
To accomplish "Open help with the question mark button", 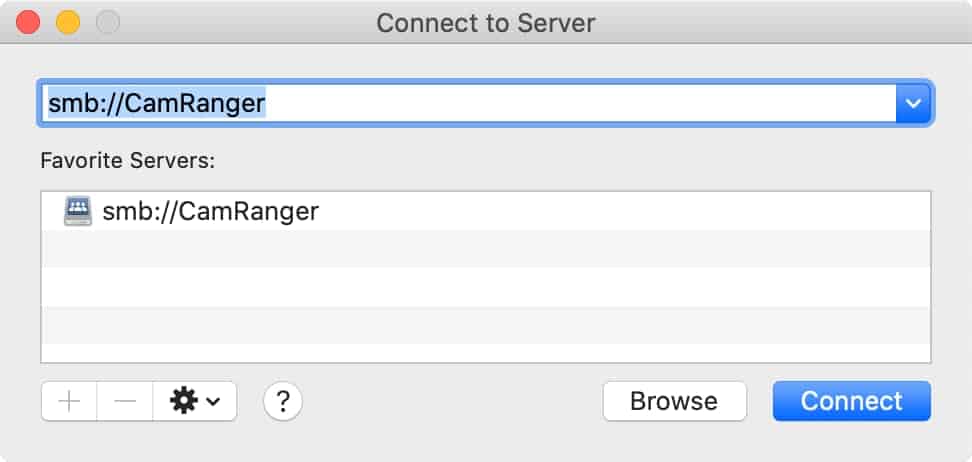I will click(x=283, y=401).
